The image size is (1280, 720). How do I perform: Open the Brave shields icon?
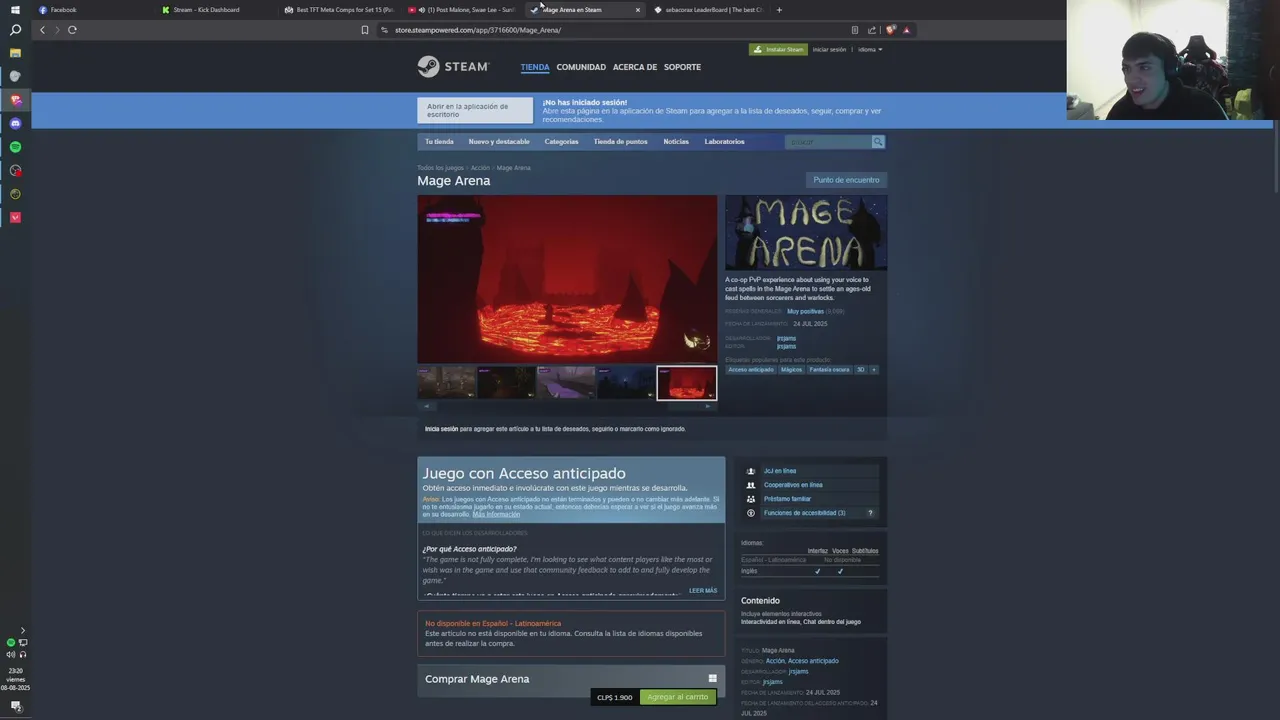(890, 30)
